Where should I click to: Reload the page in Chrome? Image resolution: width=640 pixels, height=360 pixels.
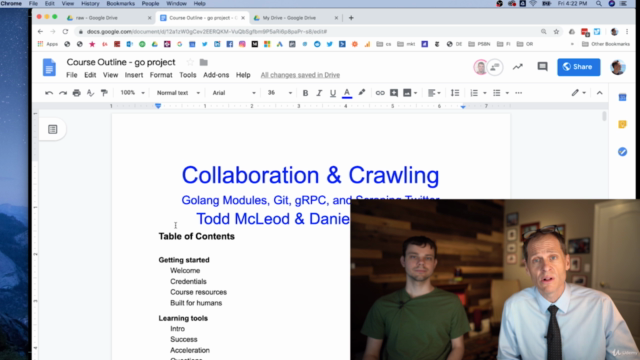coord(65,31)
